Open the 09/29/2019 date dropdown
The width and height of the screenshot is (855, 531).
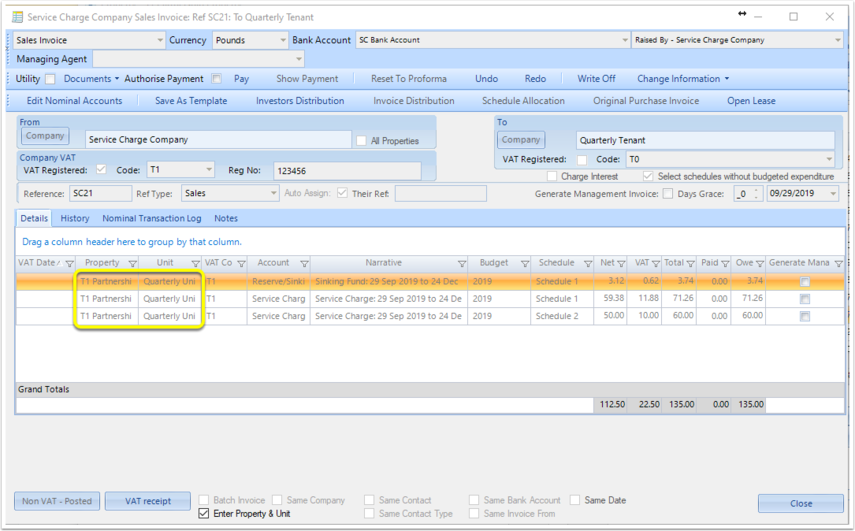833,194
